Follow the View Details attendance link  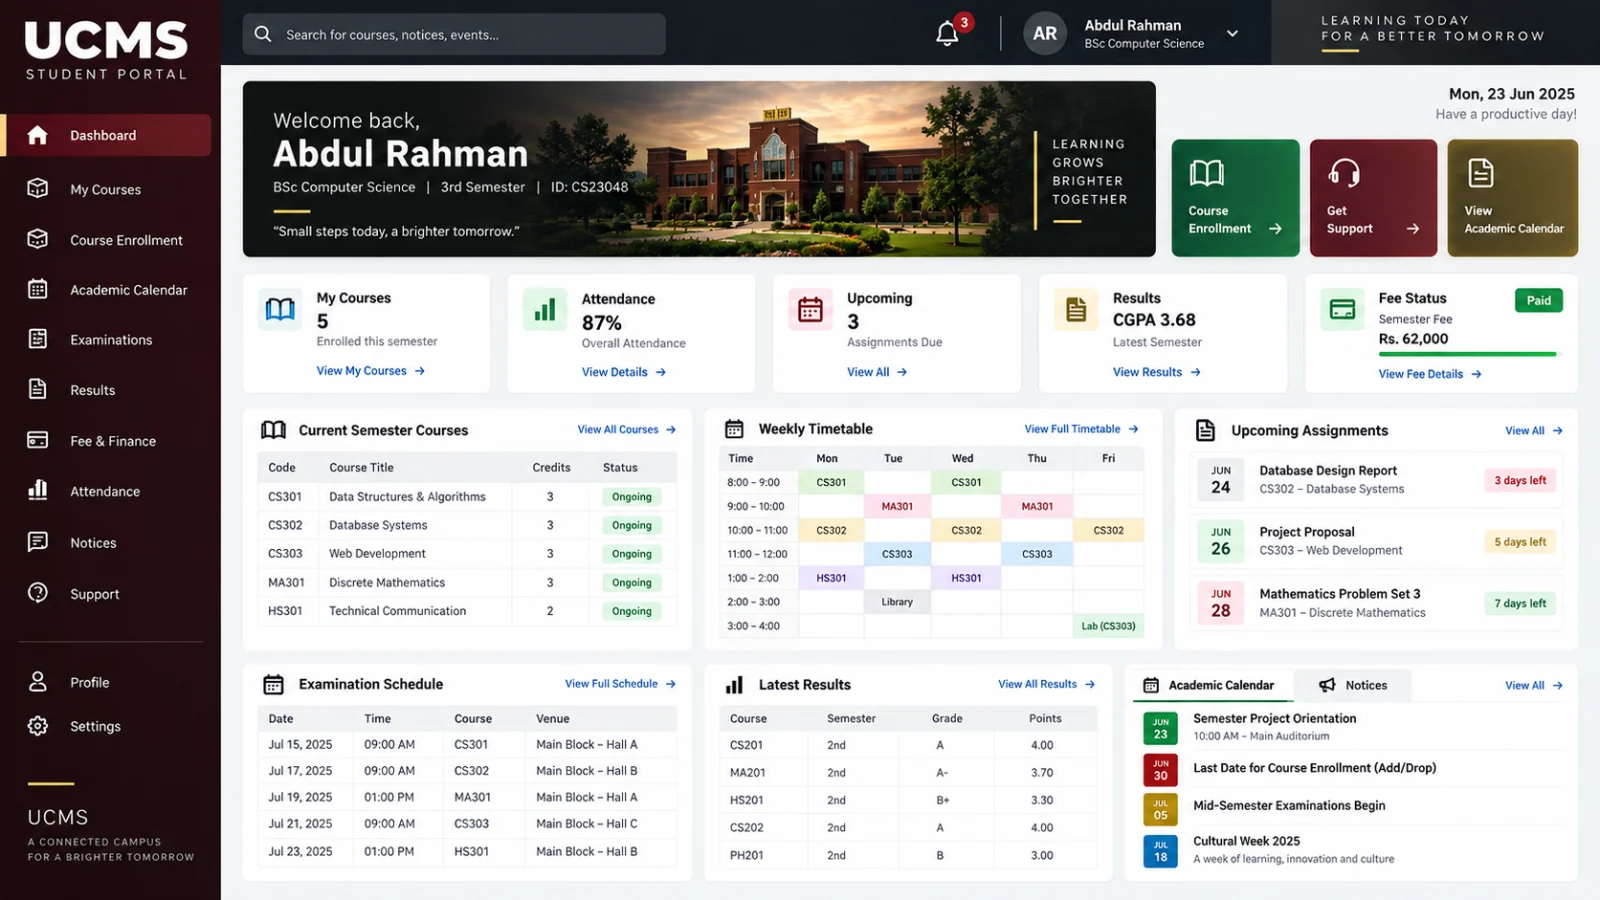click(624, 372)
